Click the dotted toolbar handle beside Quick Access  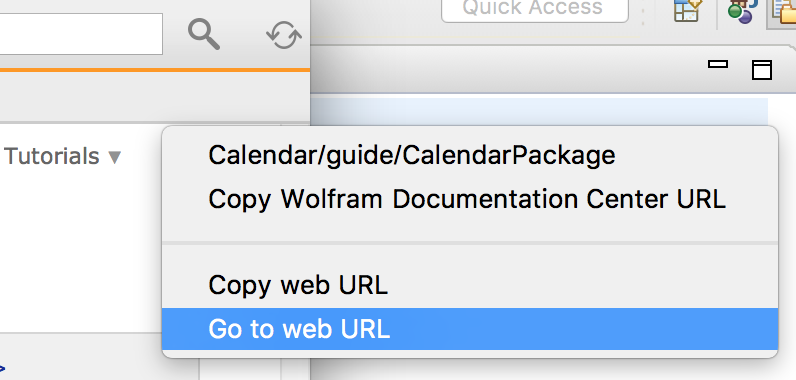[643, 13]
